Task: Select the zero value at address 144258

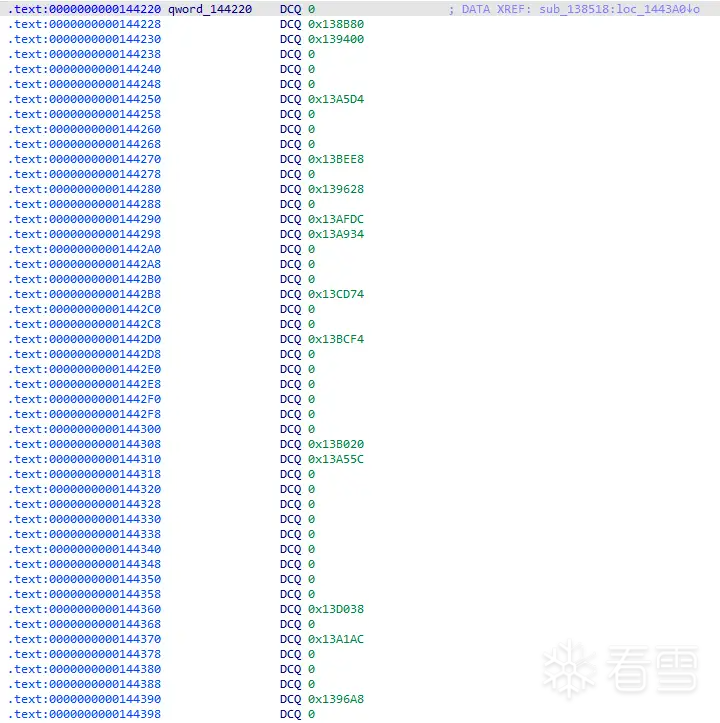Action: click(312, 114)
